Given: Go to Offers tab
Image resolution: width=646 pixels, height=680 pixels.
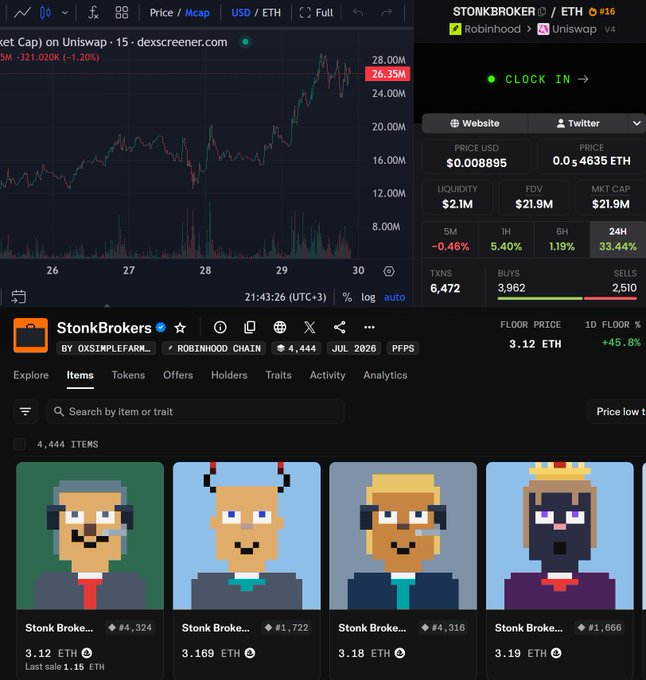Looking at the screenshot, I should coord(178,375).
